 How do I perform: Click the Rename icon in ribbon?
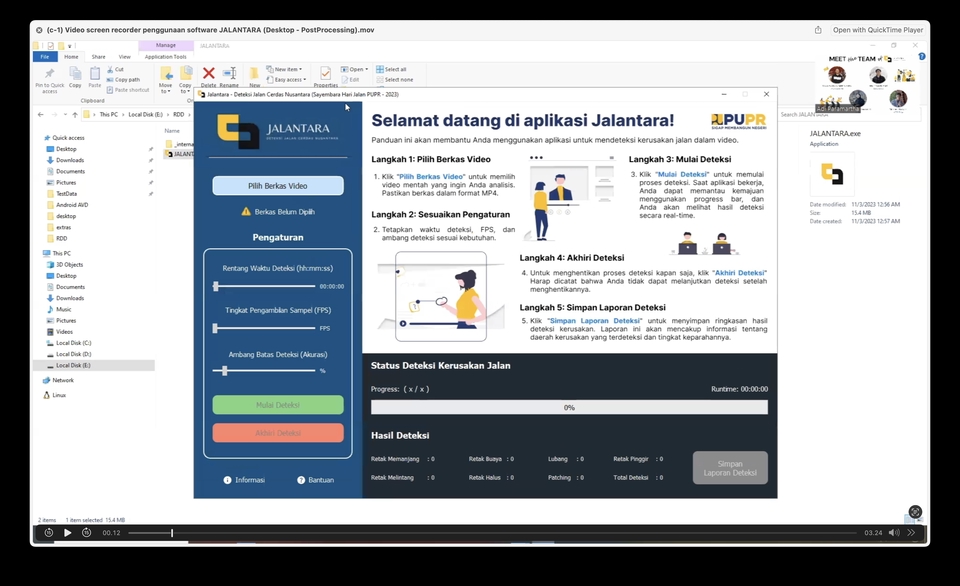pyautogui.click(x=230, y=73)
